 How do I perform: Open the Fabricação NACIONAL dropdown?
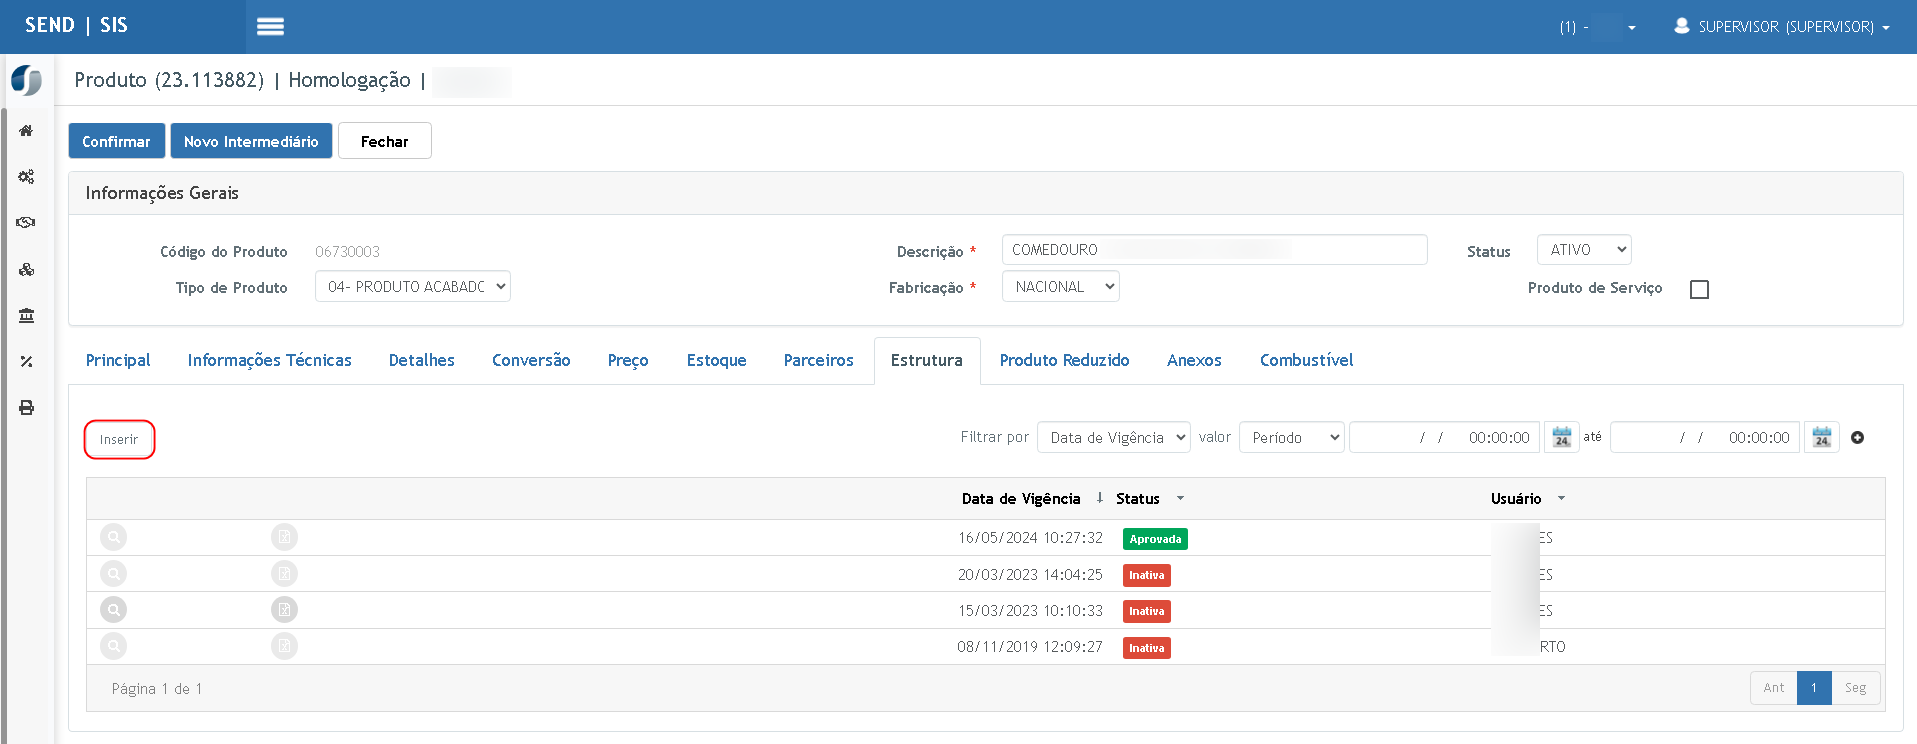[1061, 287]
